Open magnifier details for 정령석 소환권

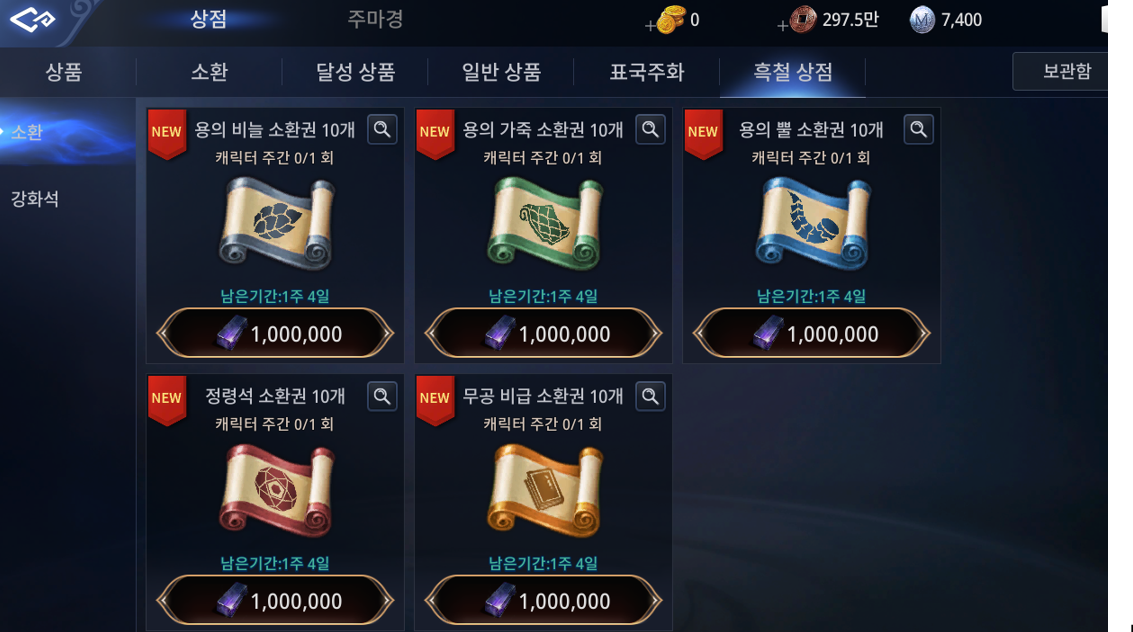coord(382,397)
